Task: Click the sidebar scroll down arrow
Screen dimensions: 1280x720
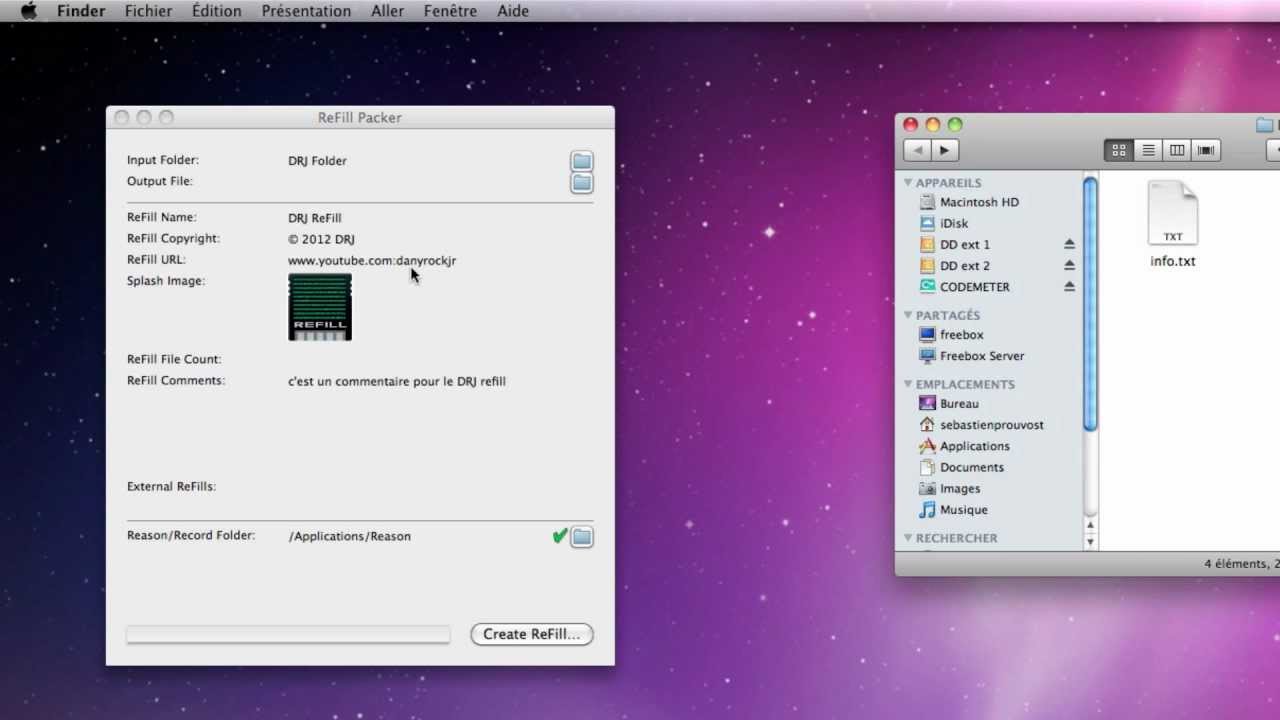Action: pos(1091,542)
